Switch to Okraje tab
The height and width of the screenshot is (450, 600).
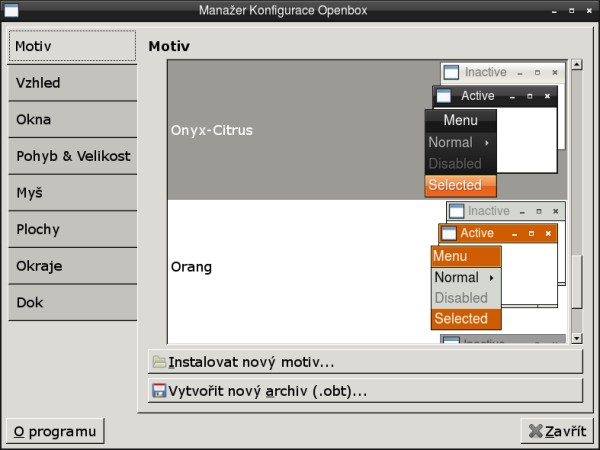[x=72, y=266]
